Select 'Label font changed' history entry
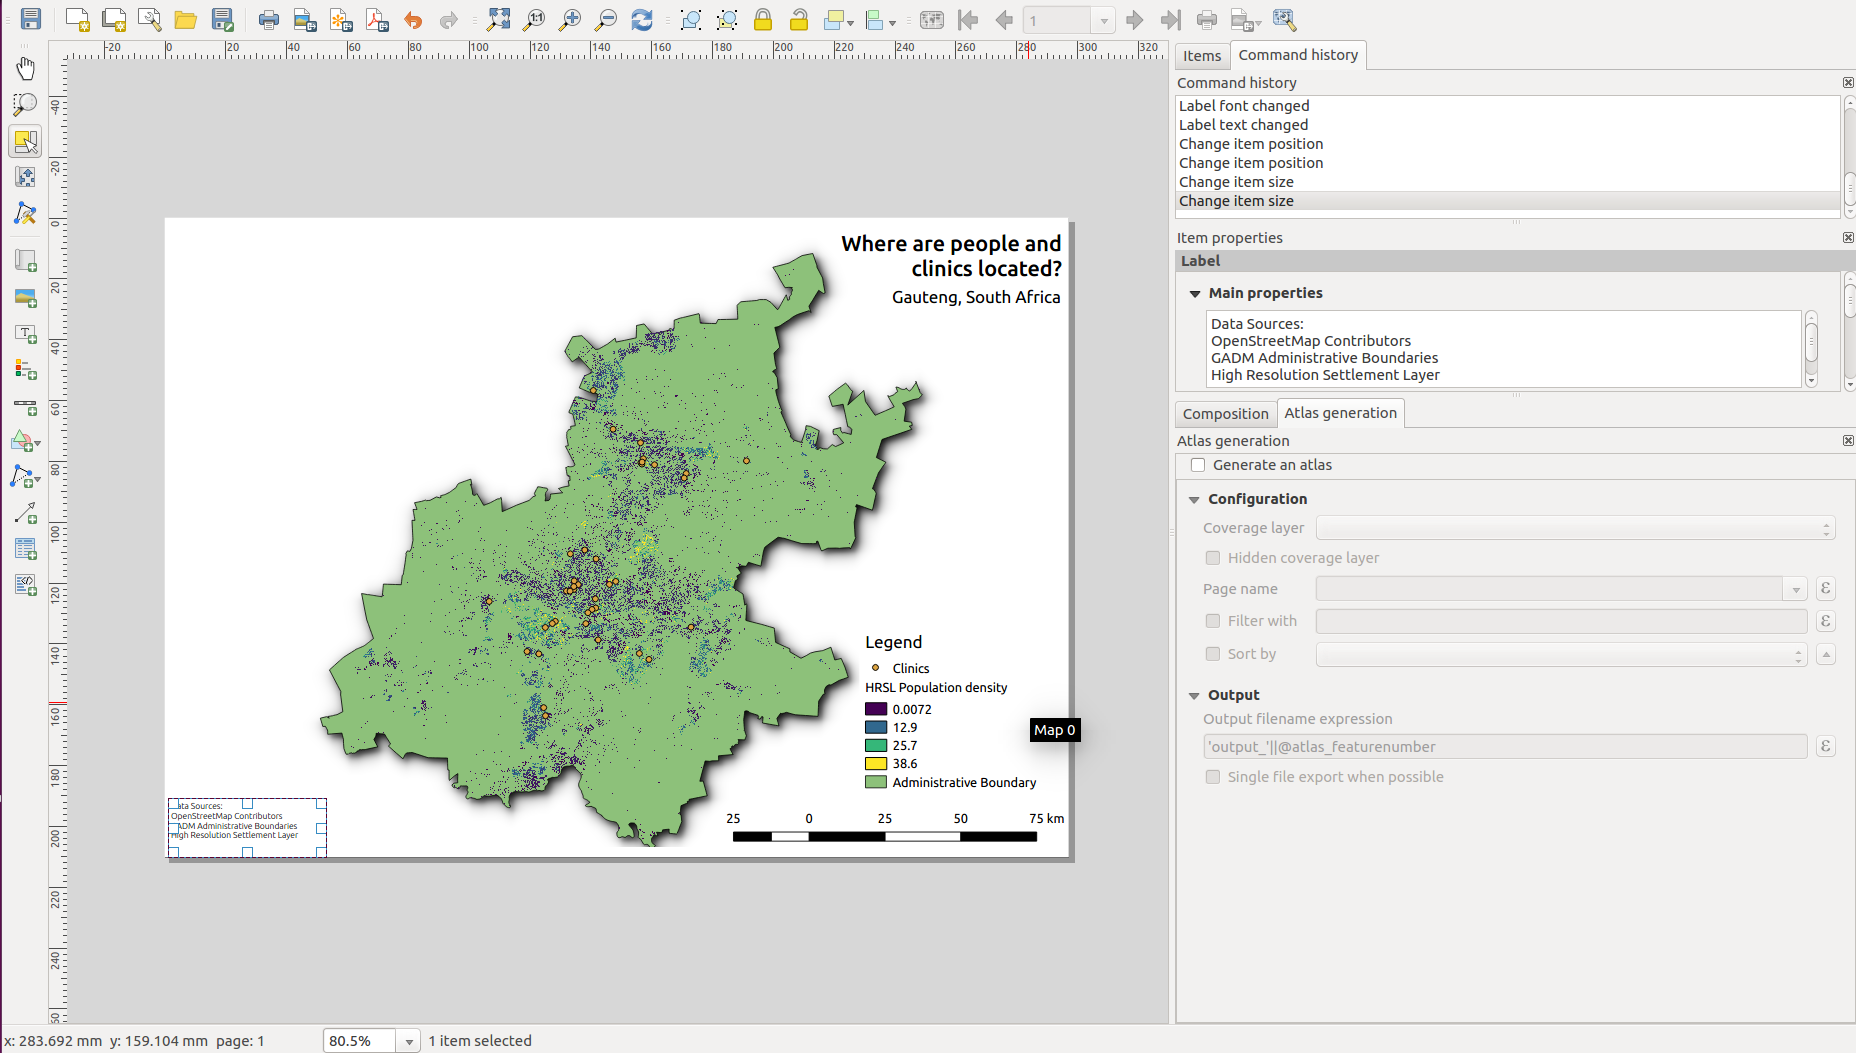The image size is (1856, 1053). [x=1508, y=105]
